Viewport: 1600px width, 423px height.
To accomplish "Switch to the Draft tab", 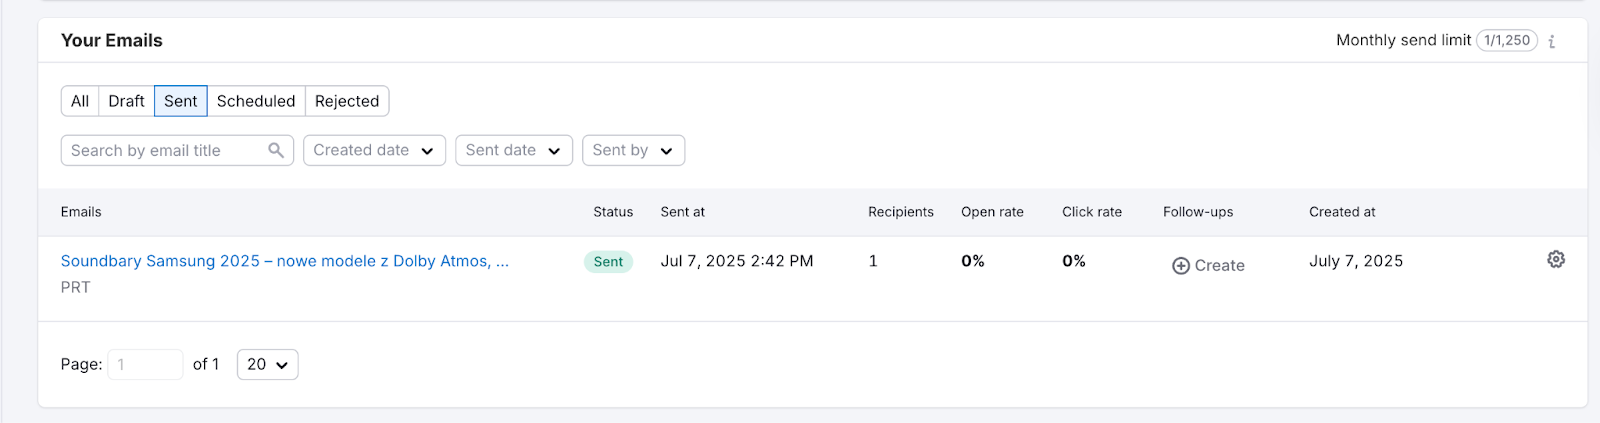I will point(126,101).
